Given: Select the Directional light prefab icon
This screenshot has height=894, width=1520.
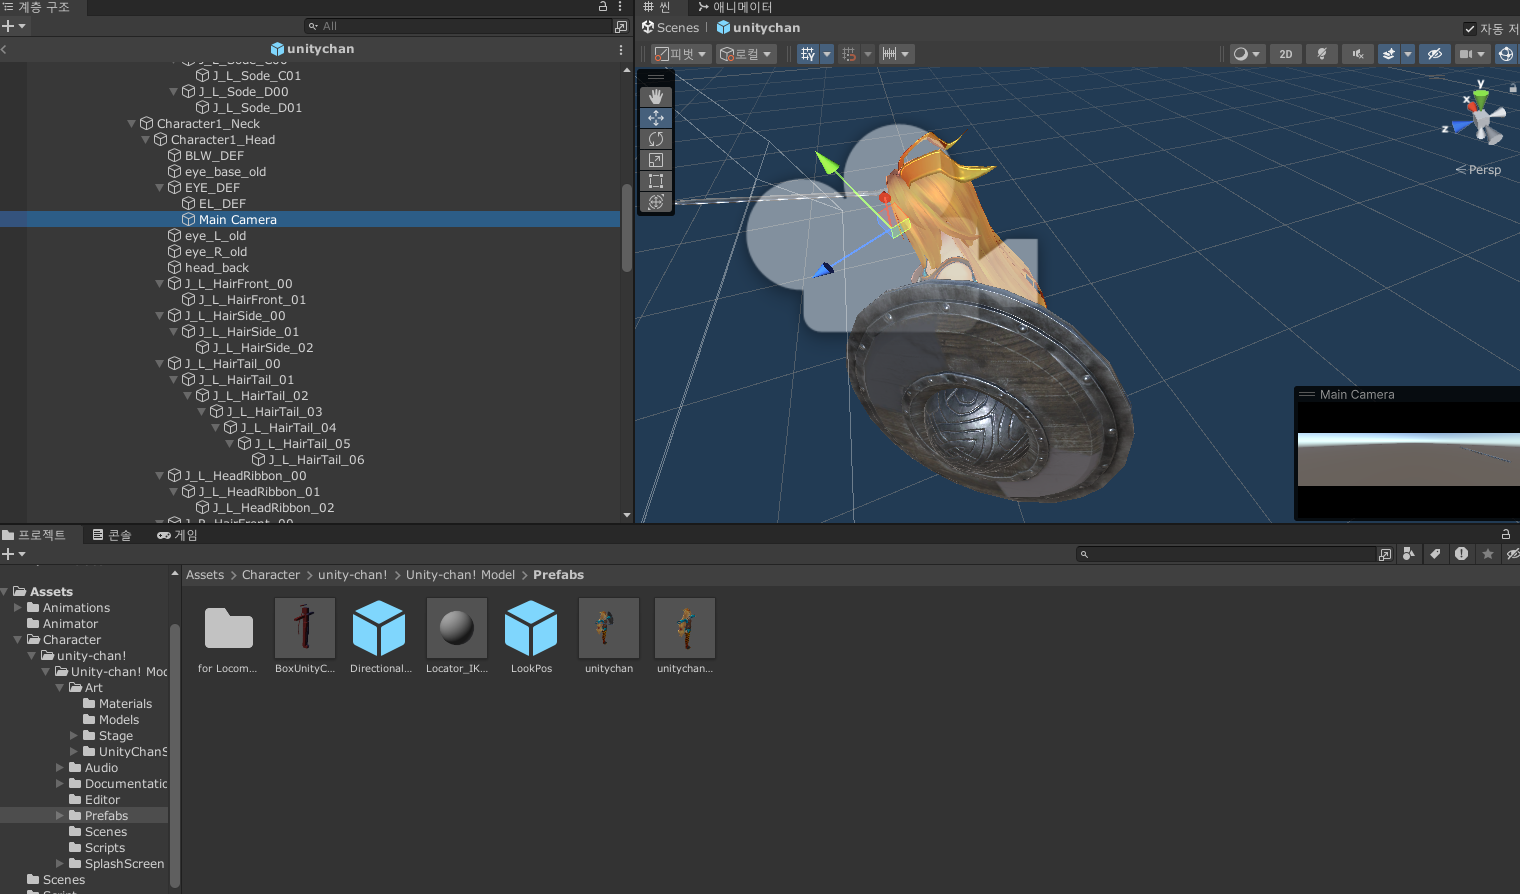Looking at the screenshot, I should click(379, 628).
